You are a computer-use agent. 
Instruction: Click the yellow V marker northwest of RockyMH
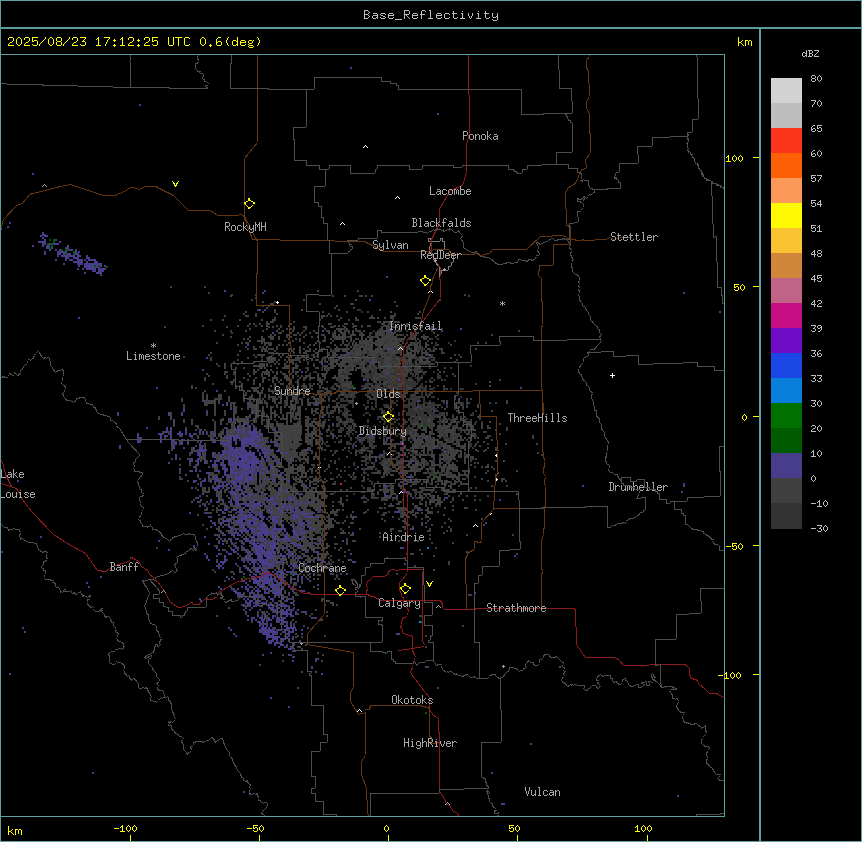click(x=175, y=184)
